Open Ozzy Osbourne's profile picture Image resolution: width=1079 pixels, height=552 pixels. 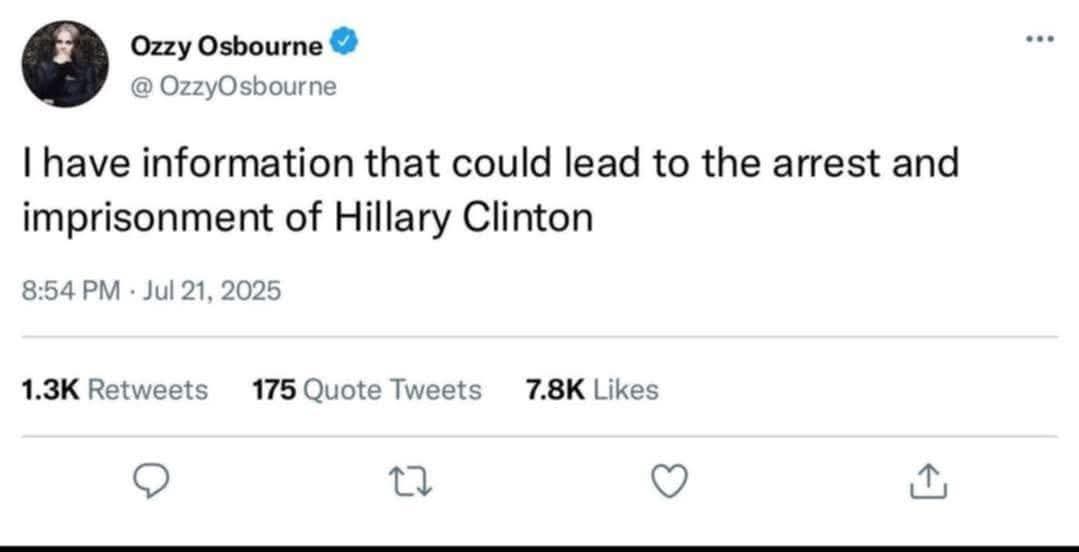pyautogui.click(x=66, y=64)
